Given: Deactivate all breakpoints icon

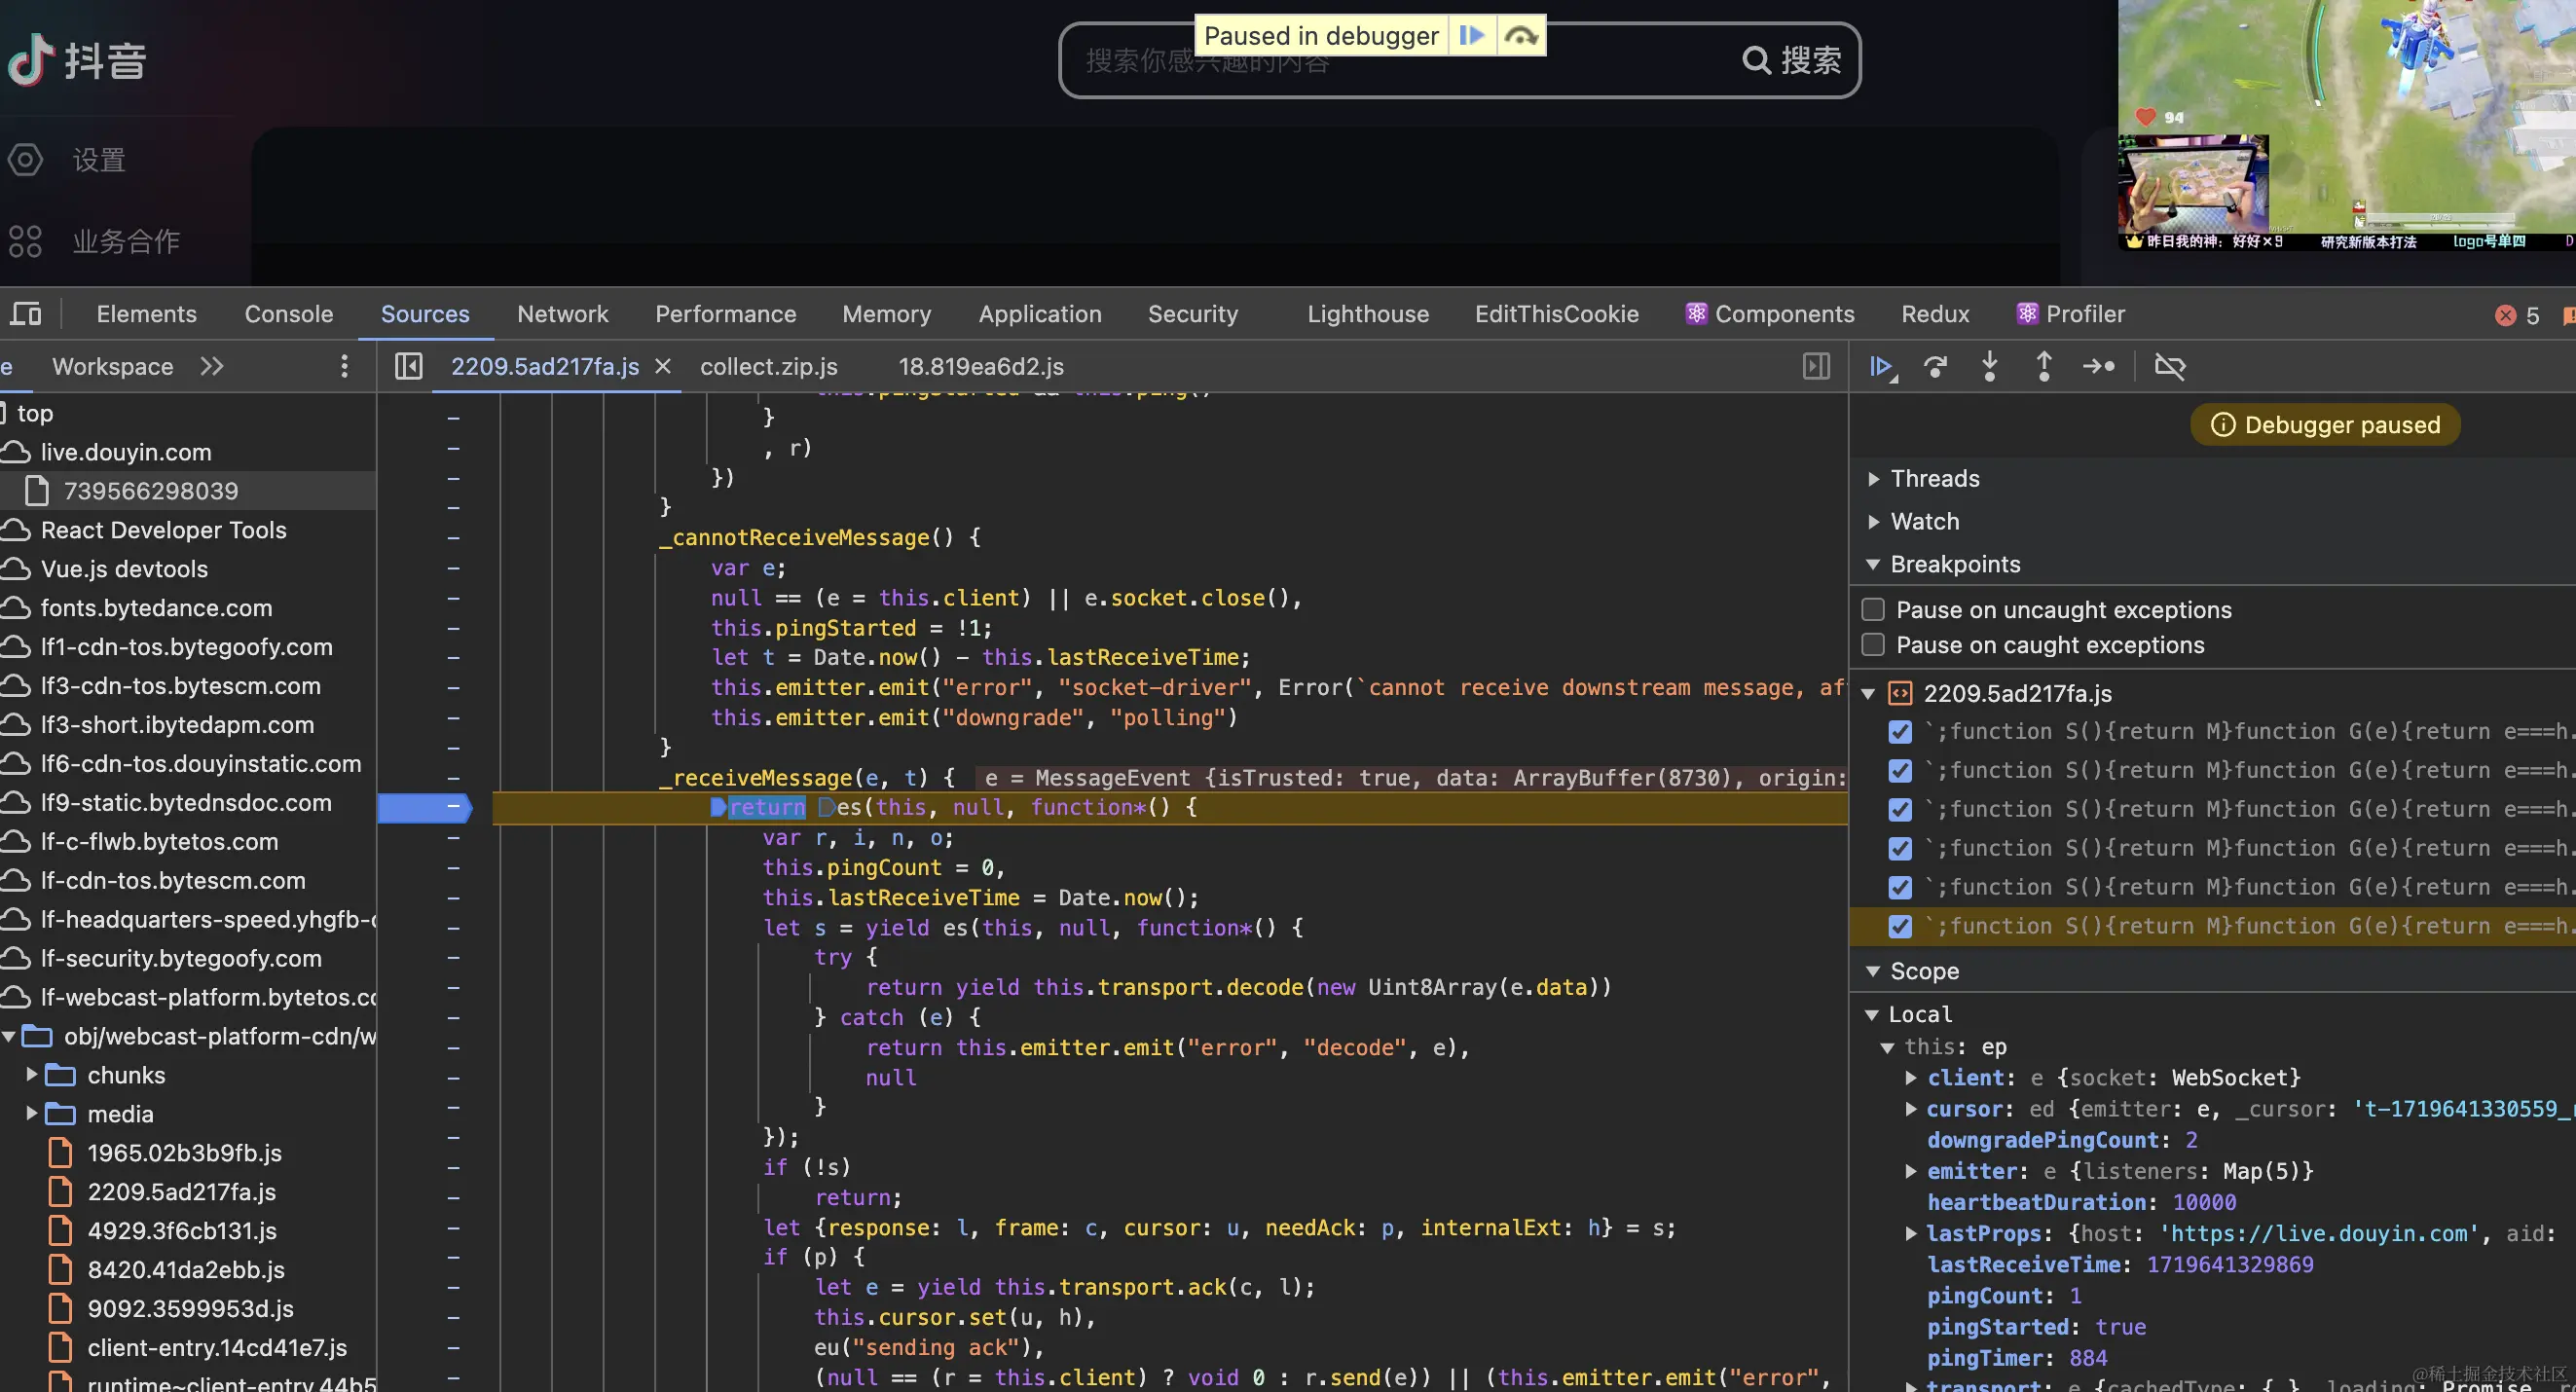Looking at the screenshot, I should tap(2169, 367).
